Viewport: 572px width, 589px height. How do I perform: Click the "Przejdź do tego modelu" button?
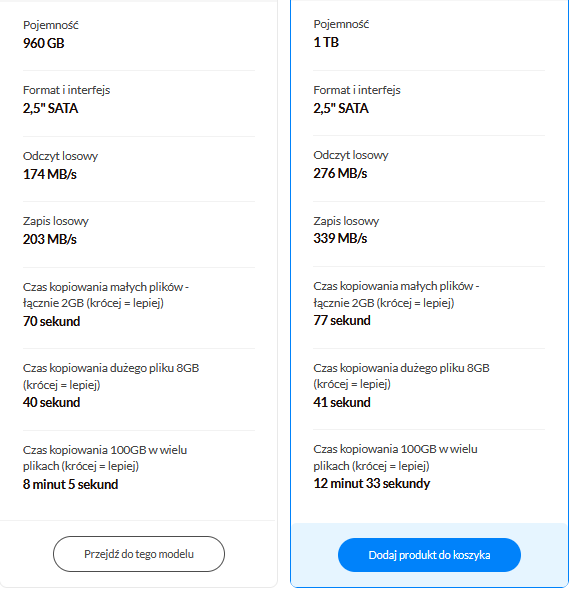coord(139,554)
